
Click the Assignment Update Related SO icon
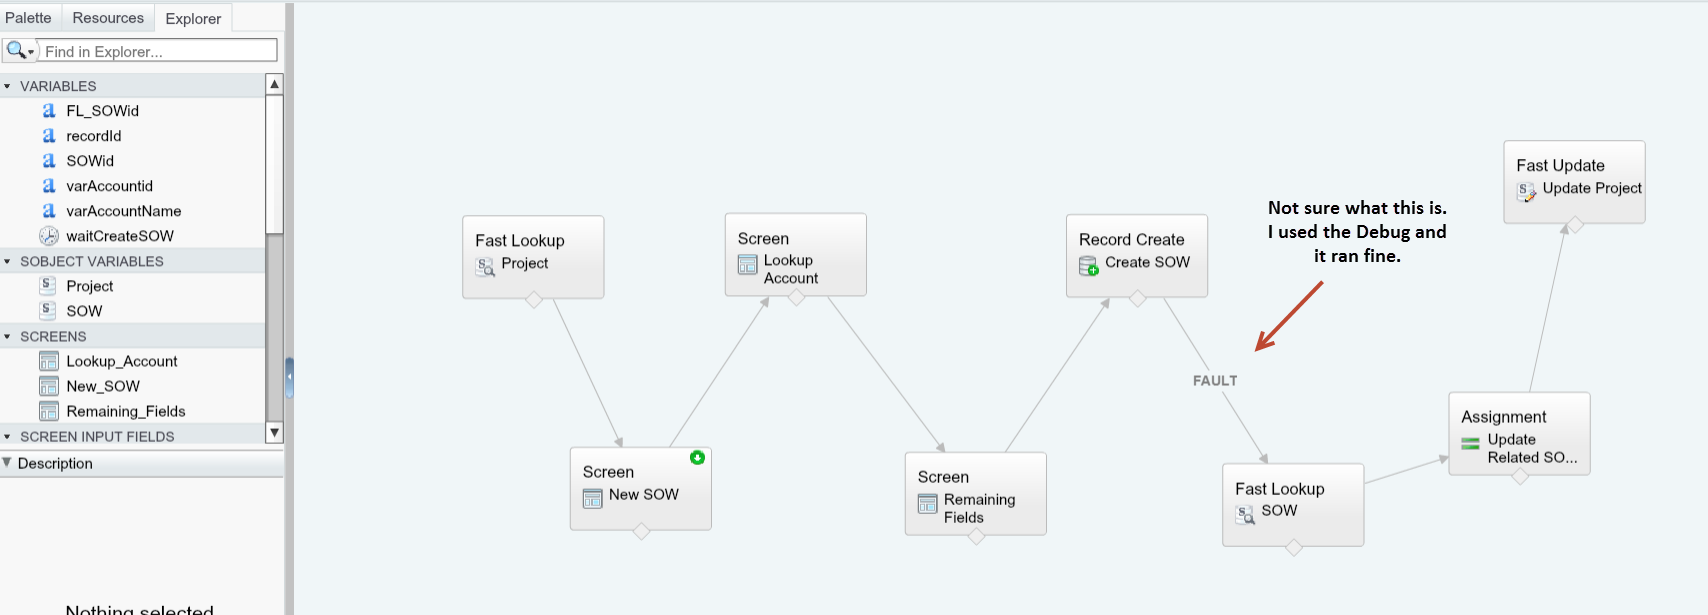[1470, 443]
